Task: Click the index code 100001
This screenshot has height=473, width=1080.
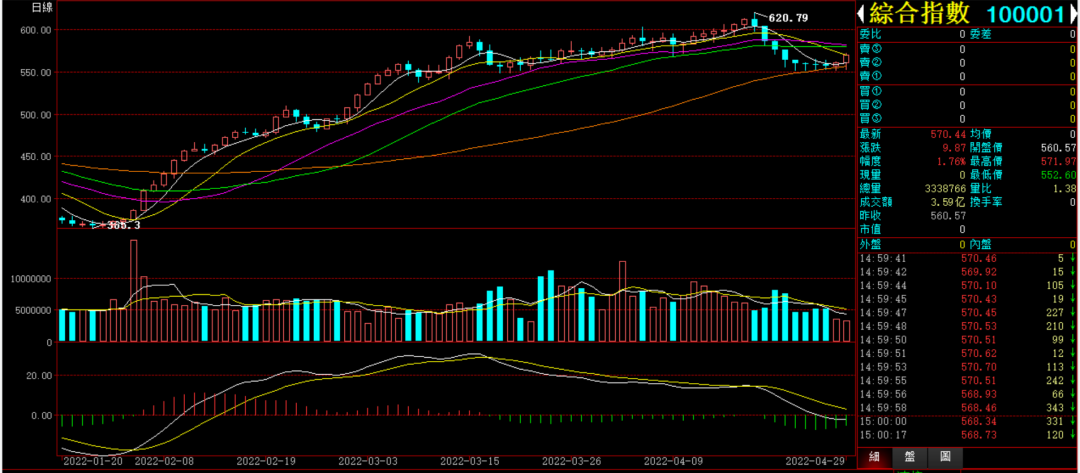Action: tap(1026, 14)
